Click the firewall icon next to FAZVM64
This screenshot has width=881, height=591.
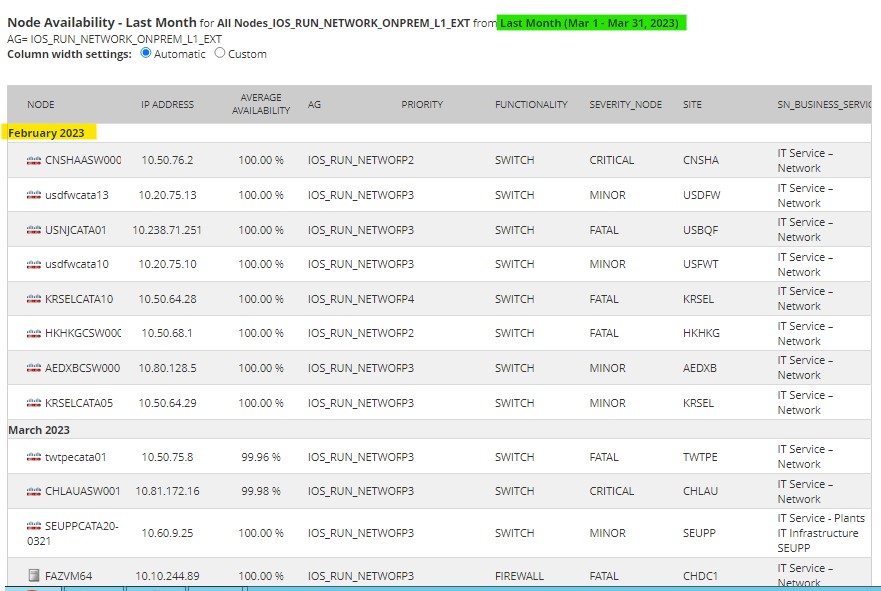pos(34,575)
